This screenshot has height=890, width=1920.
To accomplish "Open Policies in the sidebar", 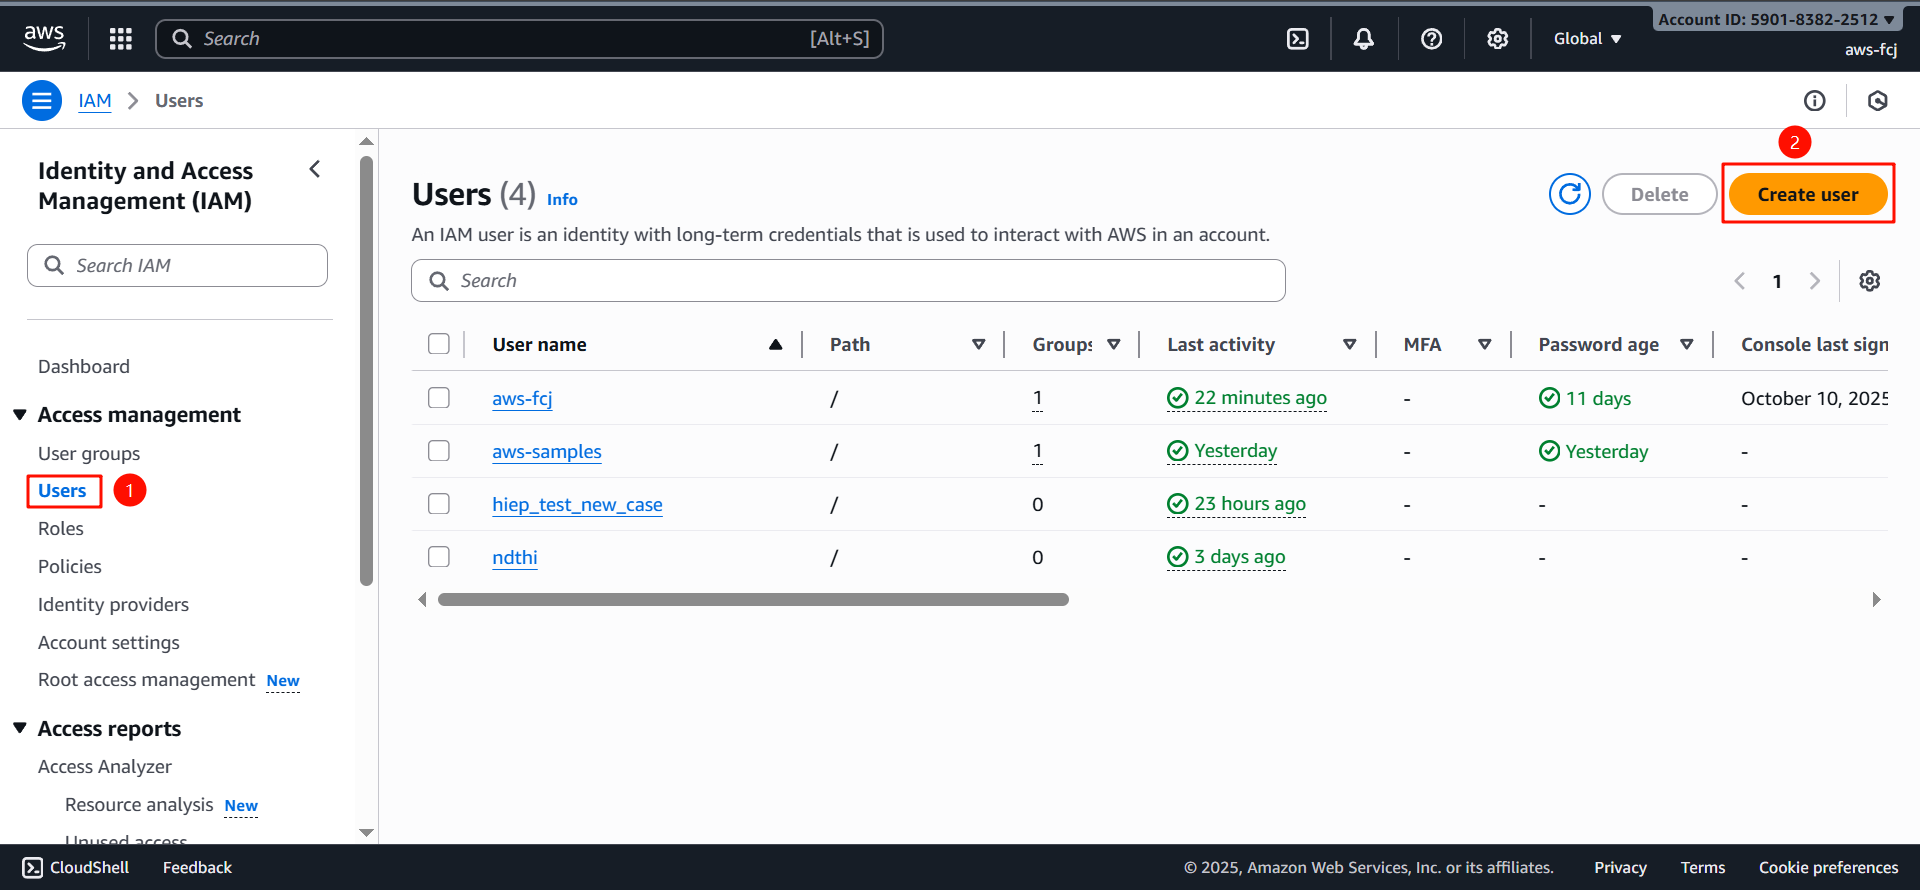I will click(x=70, y=567).
